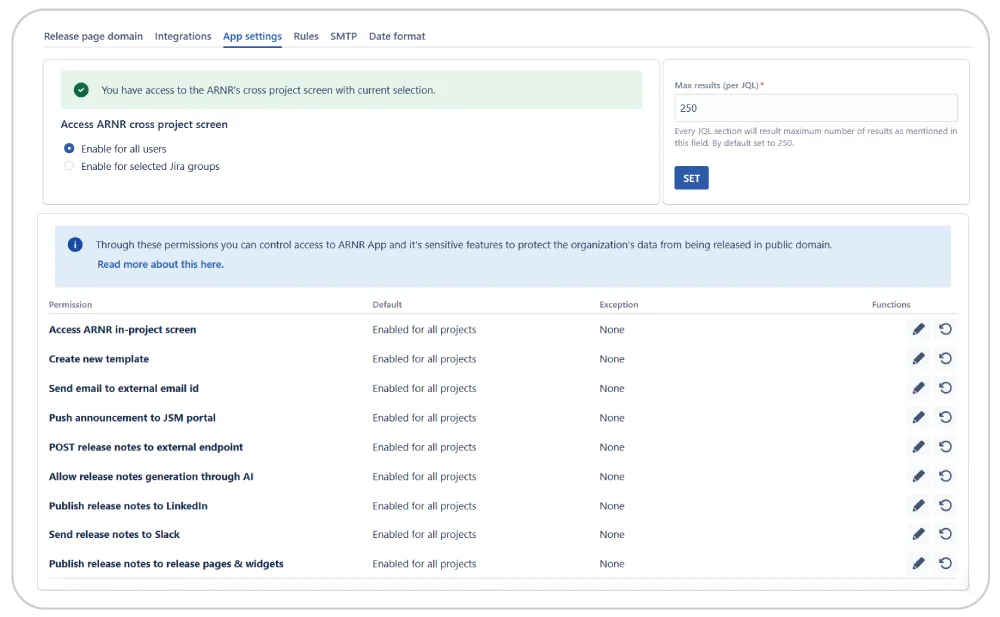
Task: Switch to the Date format tab
Action: coord(398,36)
